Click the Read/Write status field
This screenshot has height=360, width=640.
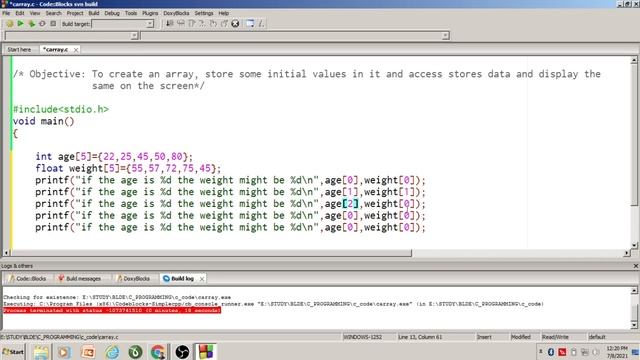coord(555,337)
